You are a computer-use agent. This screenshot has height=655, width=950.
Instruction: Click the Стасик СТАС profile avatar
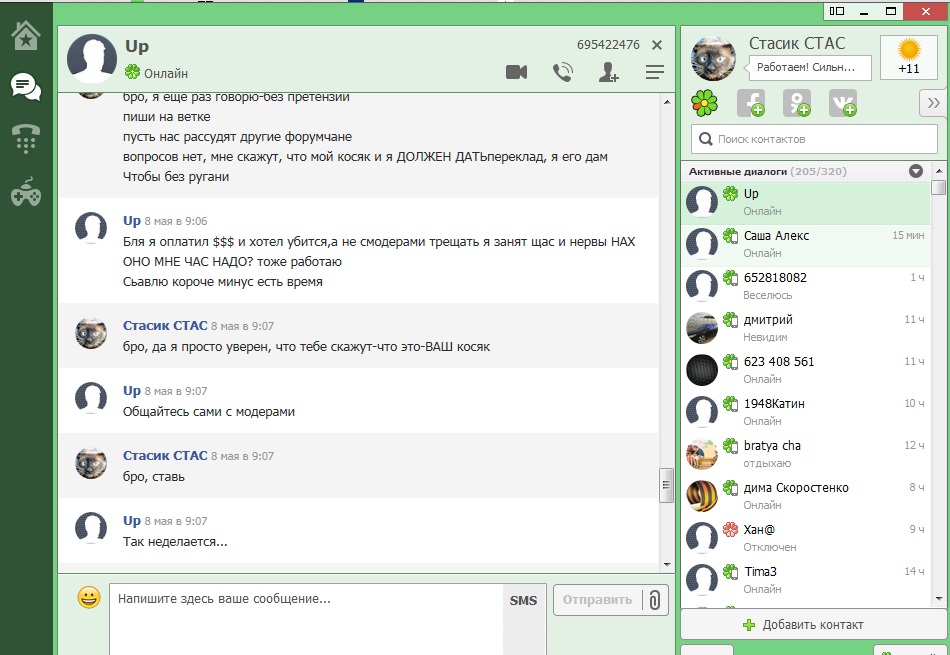coord(713,59)
